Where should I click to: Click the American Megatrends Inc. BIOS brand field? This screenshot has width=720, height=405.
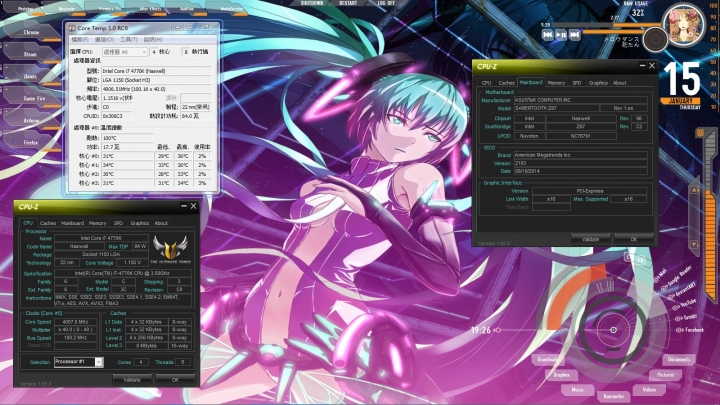[x=580, y=155]
